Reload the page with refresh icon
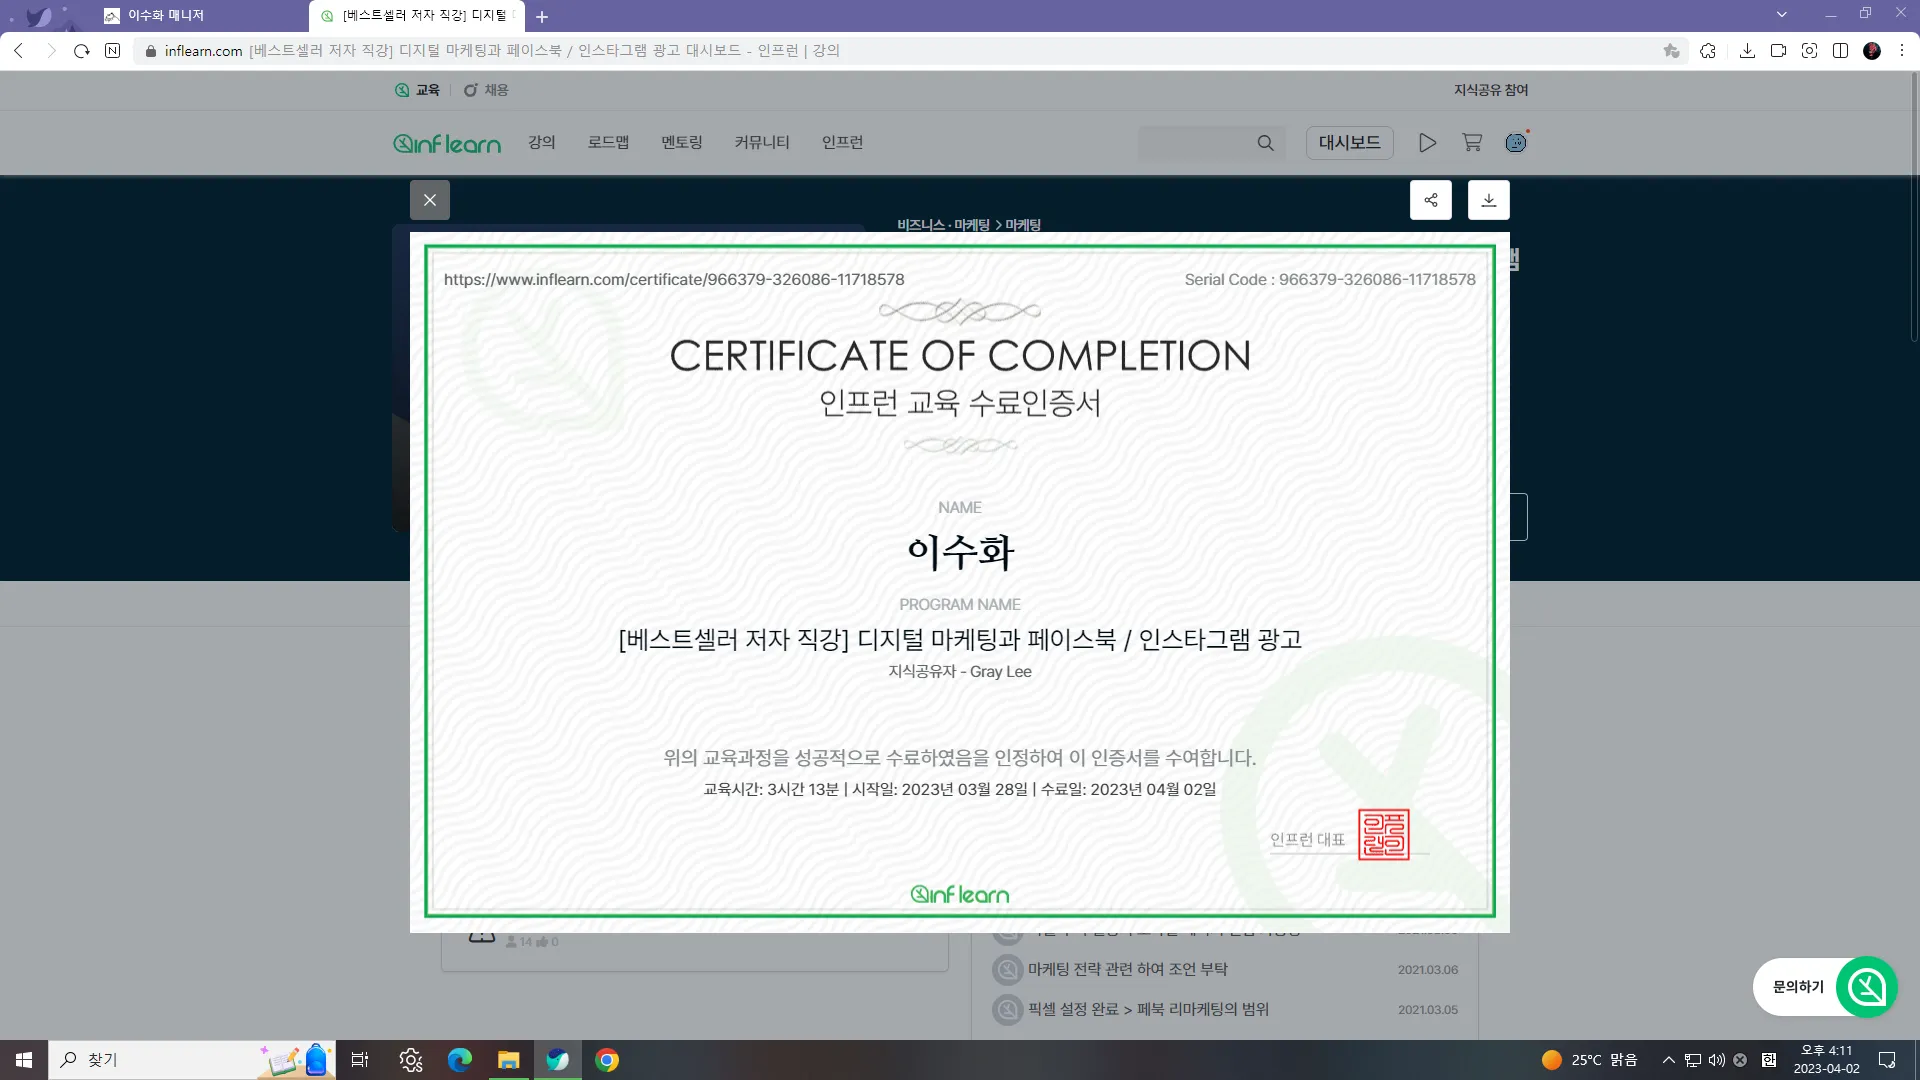Image resolution: width=1920 pixels, height=1080 pixels. point(82,51)
